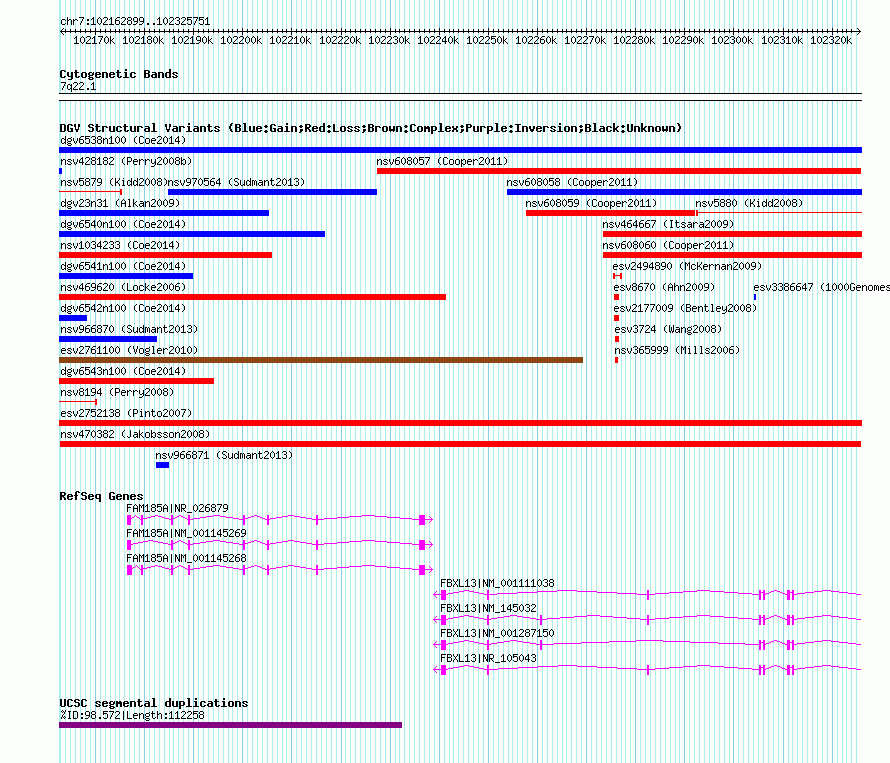Open the FBXL13|NR_105043 transcript label
890x763 pixels.
488,658
